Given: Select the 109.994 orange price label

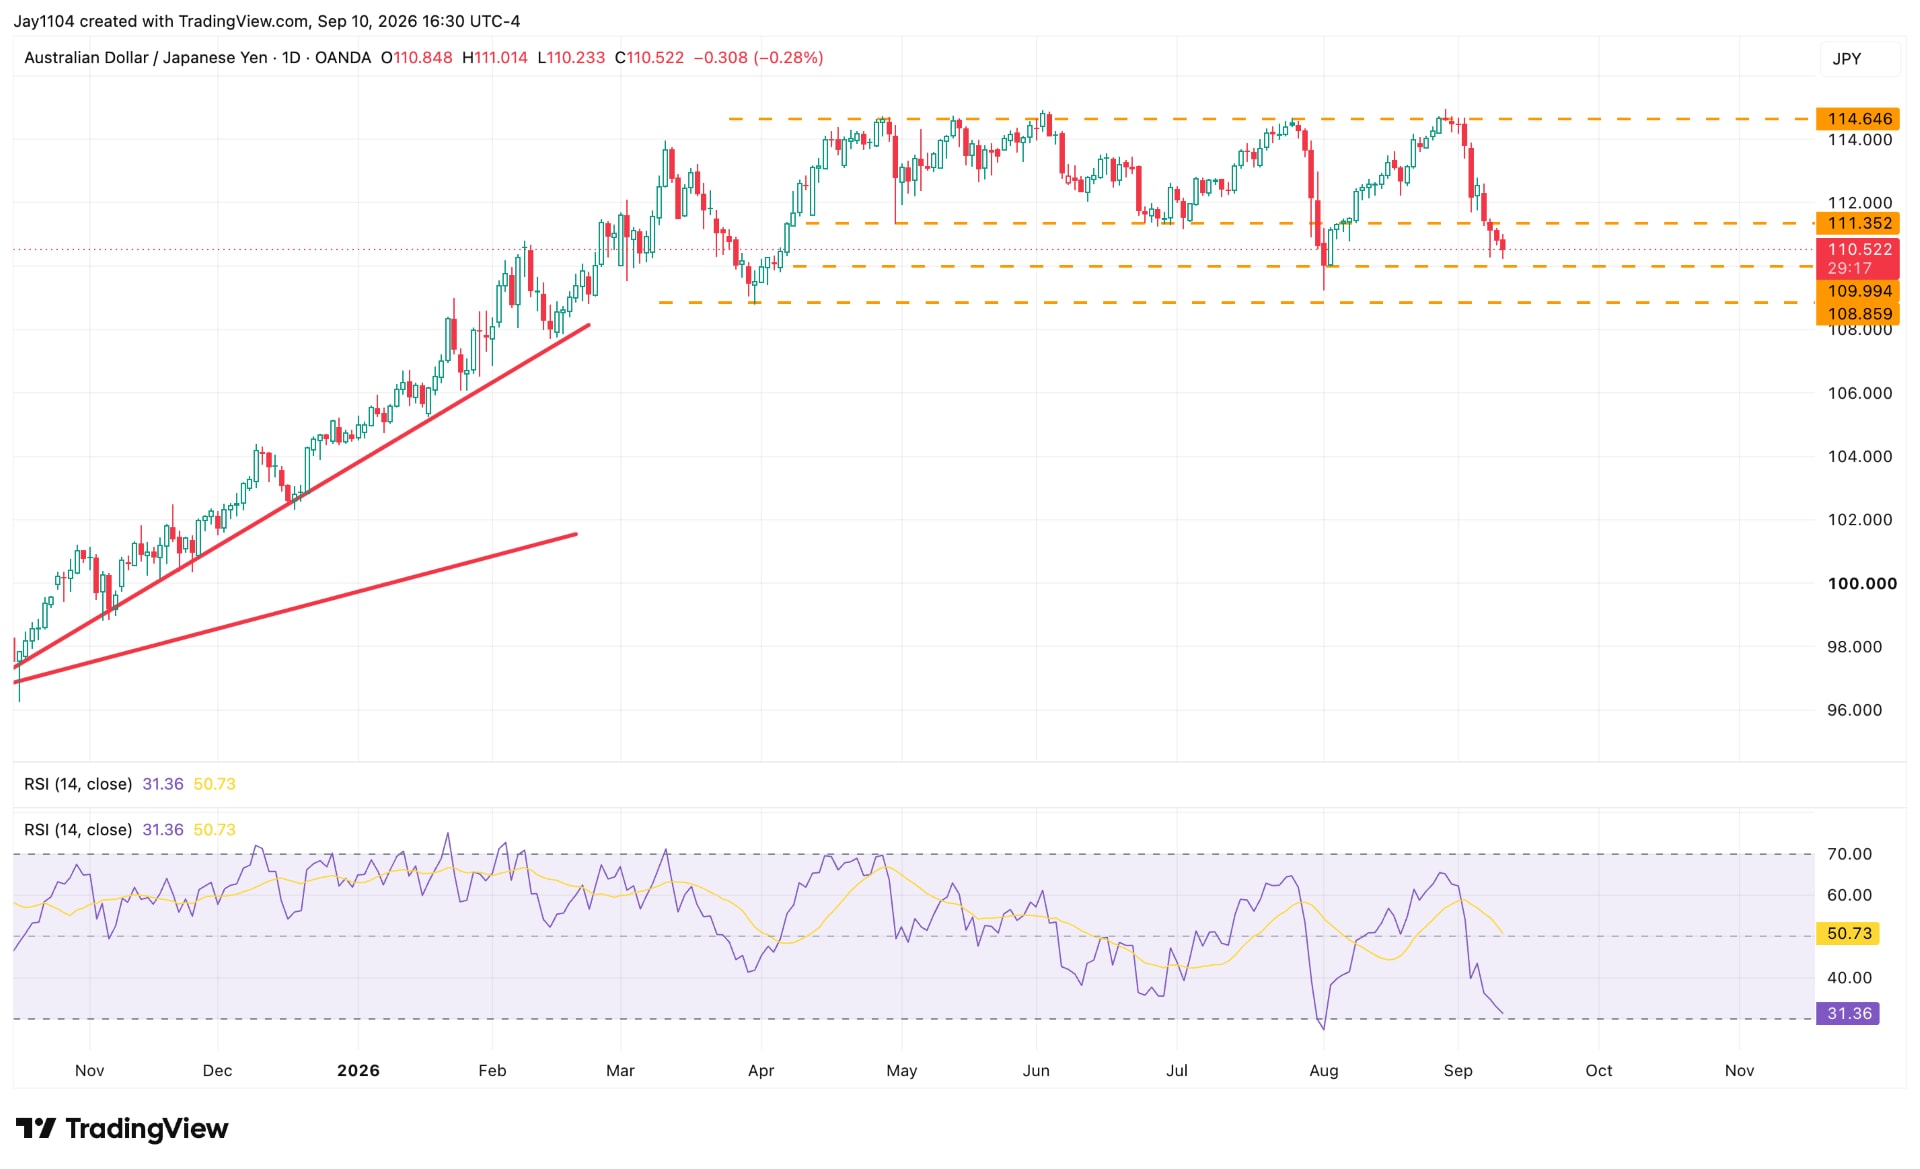Looking at the screenshot, I should [1859, 291].
